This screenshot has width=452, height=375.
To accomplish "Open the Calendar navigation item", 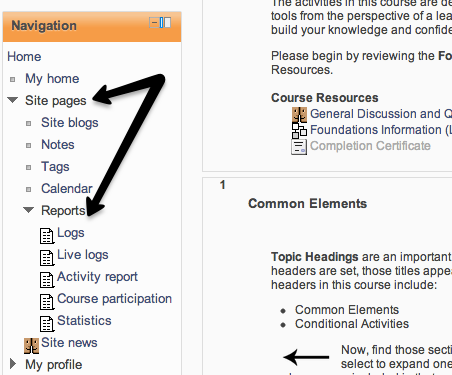I will click(x=67, y=189).
